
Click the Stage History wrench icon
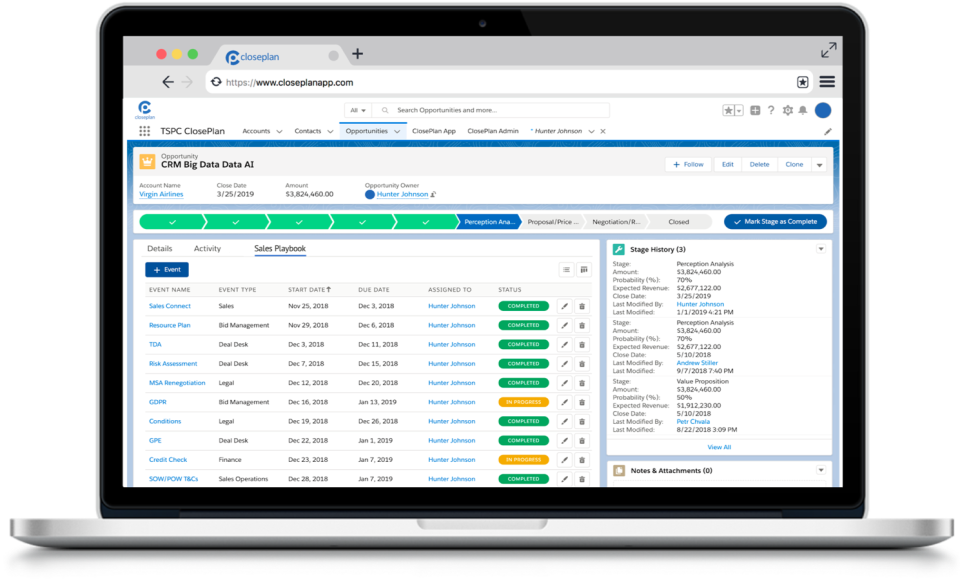[x=618, y=249]
